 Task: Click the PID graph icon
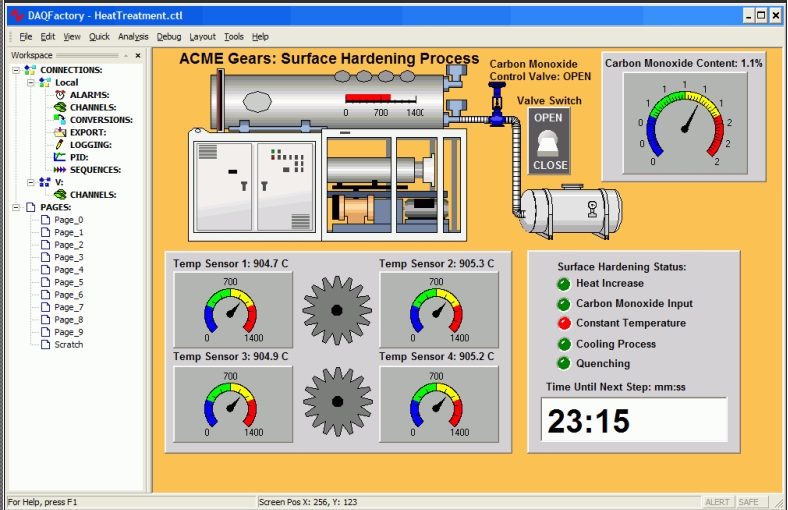point(60,157)
